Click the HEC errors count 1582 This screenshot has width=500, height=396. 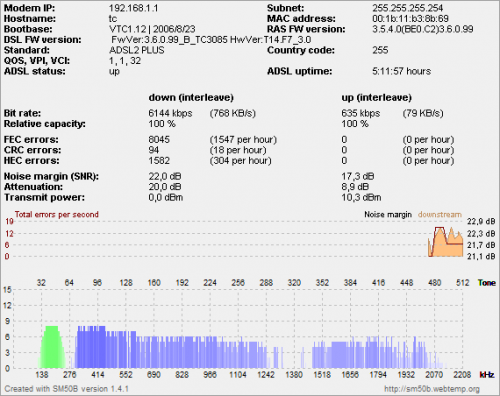coord(159,161)
